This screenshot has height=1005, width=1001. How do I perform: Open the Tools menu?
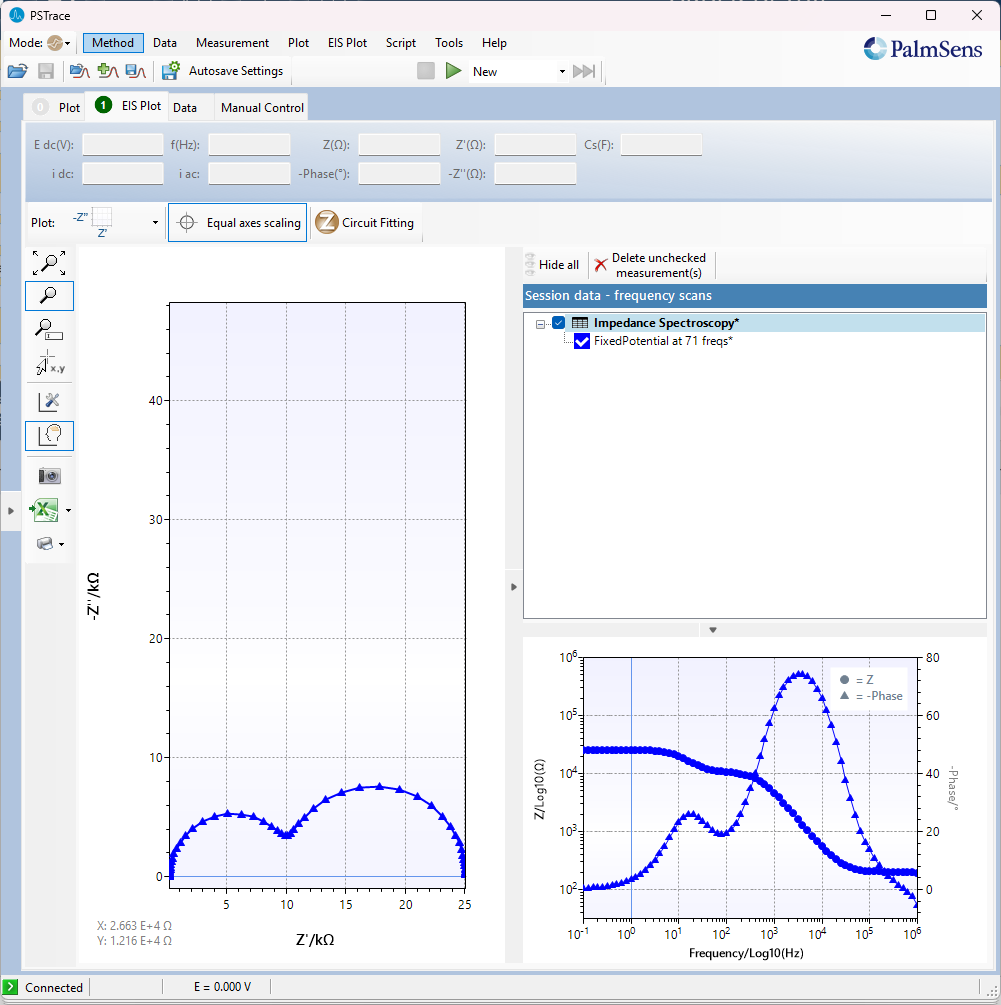point(449,43)
